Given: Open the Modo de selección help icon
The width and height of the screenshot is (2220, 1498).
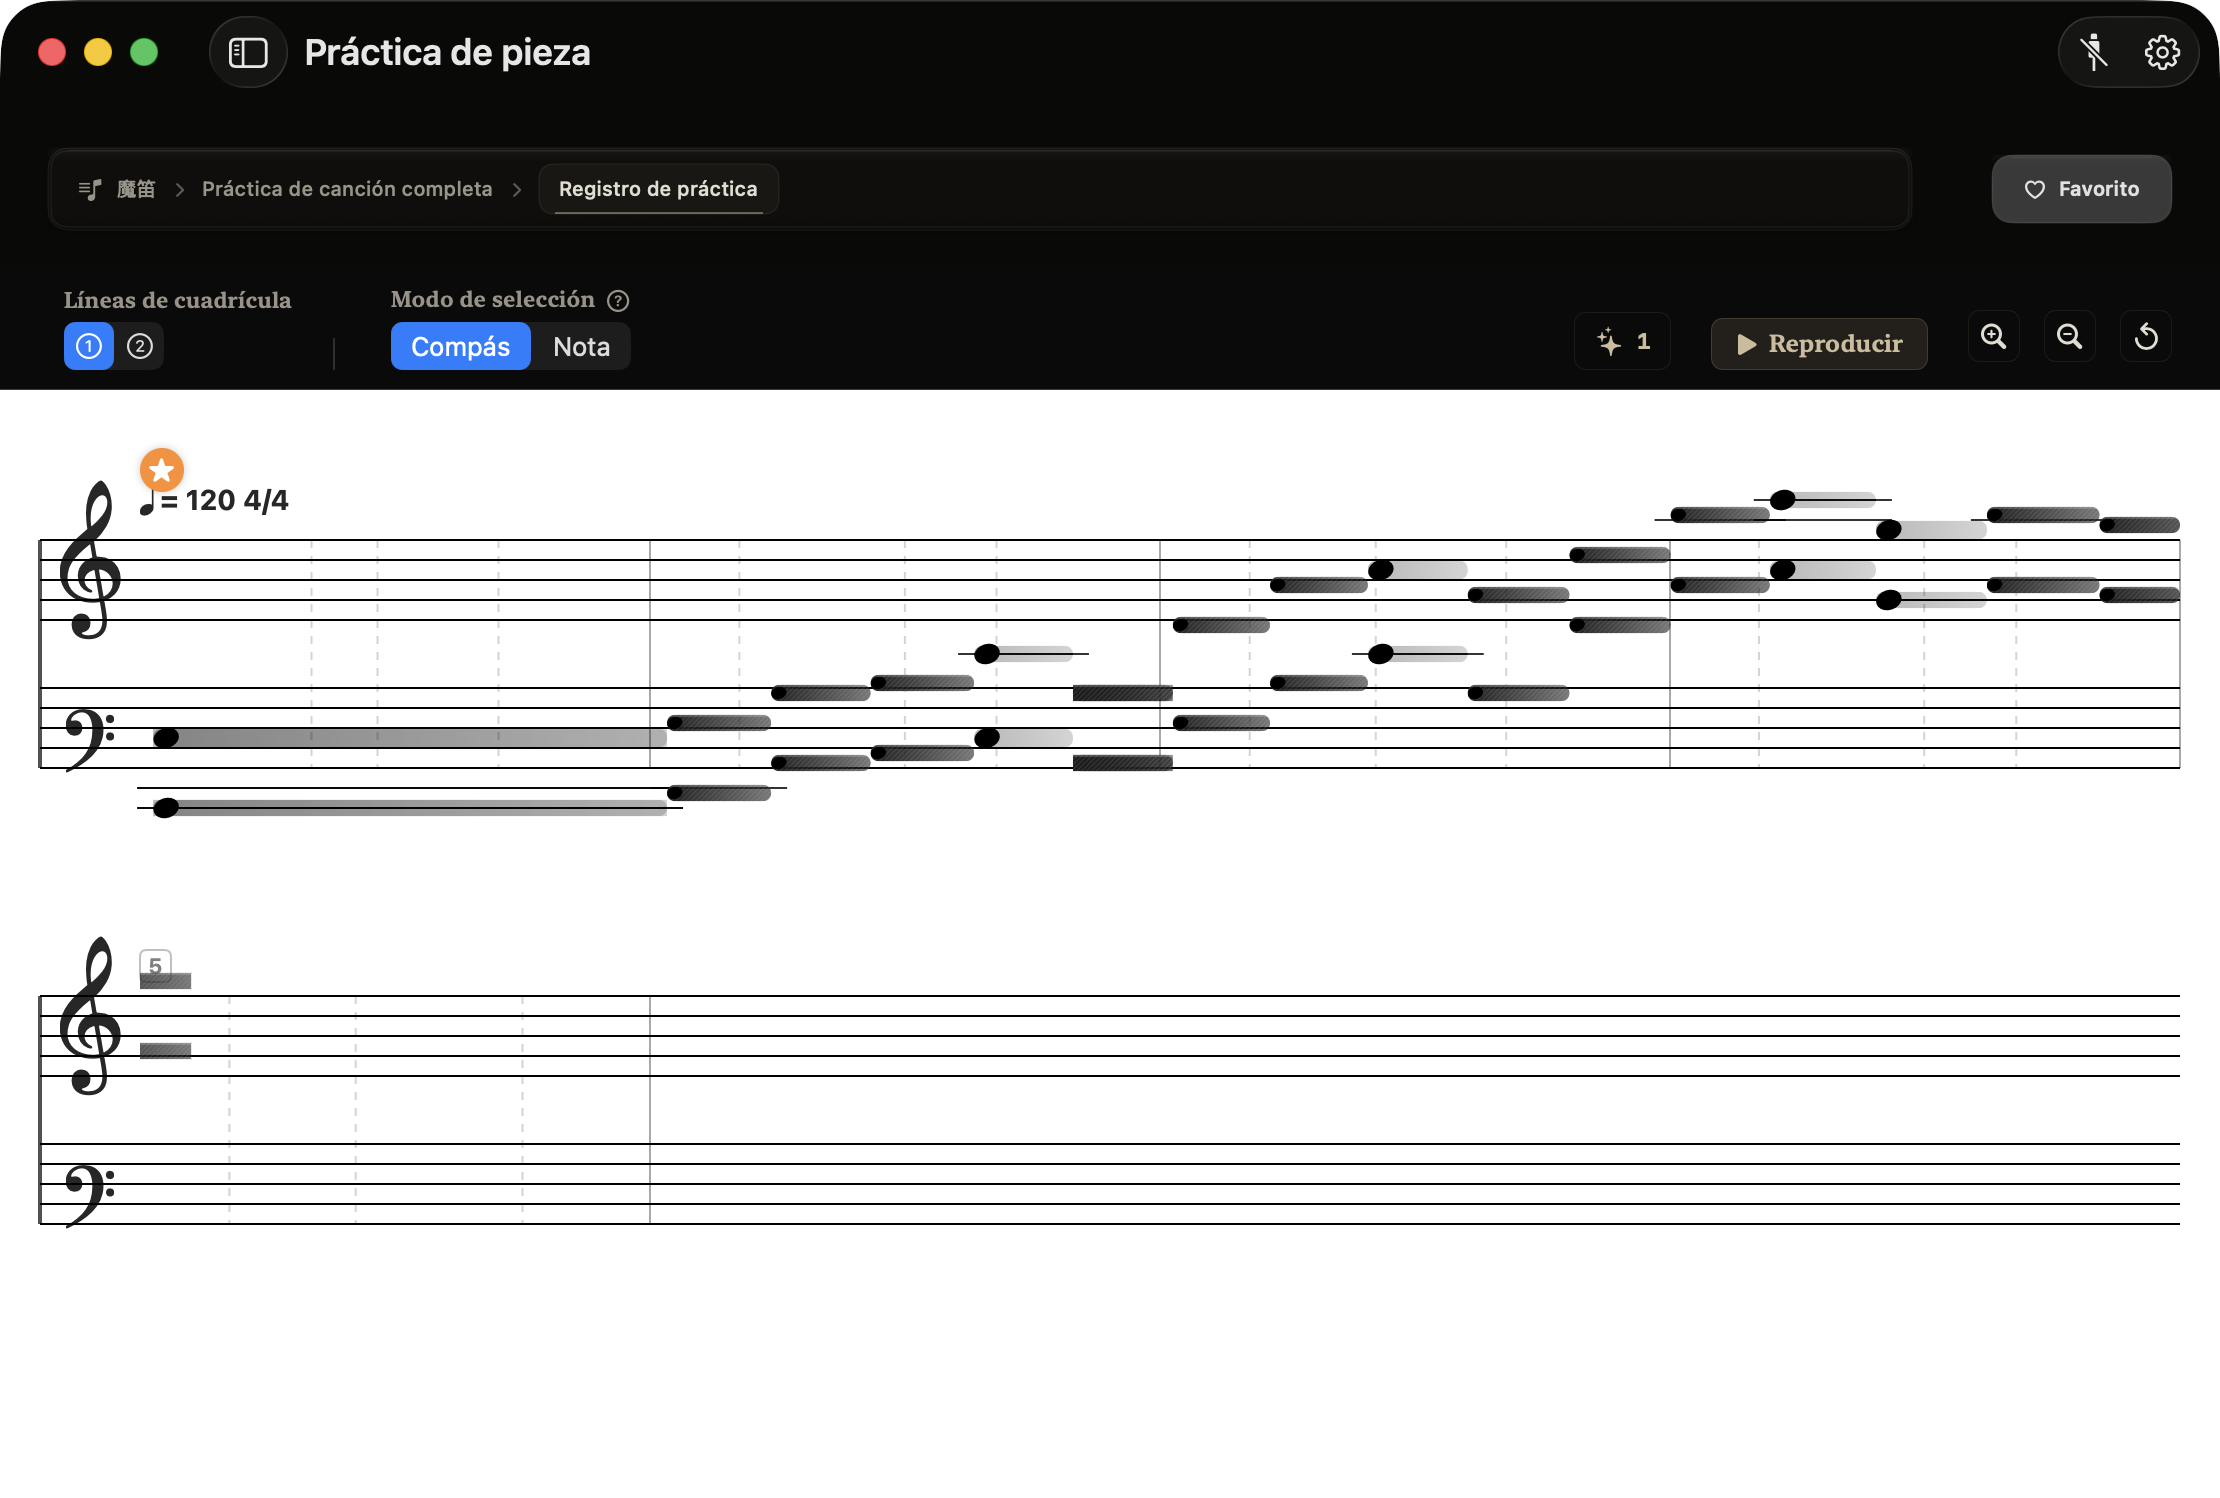Looking at the screenshot, I should pos(618,300).
